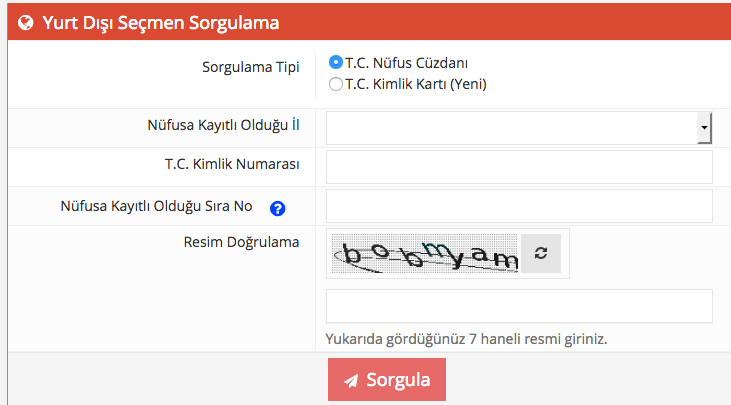The width and height of the screenshot is (731, 405).
Task: Click the Nüfusa Kayıtlı Olduğu Sıra No field
Action: (519, 206)
